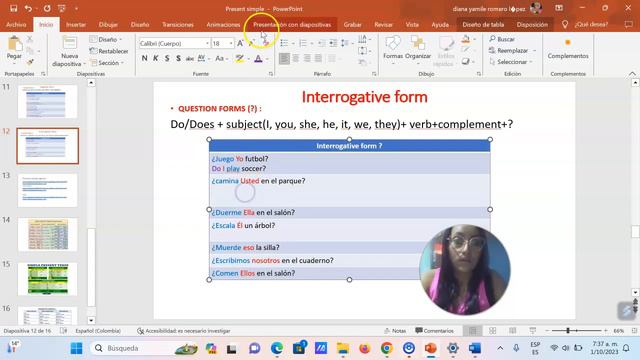The height and width of the screenshot is (360, 640).
Task: Open Complementos add-ins
Action: (x=568, y=49)
